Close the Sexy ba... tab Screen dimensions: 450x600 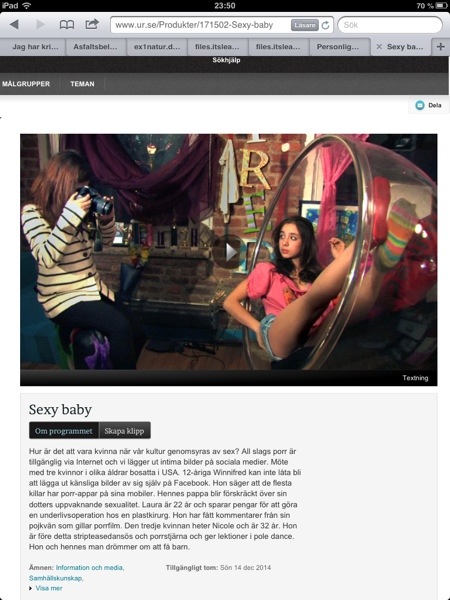point(379,47)
